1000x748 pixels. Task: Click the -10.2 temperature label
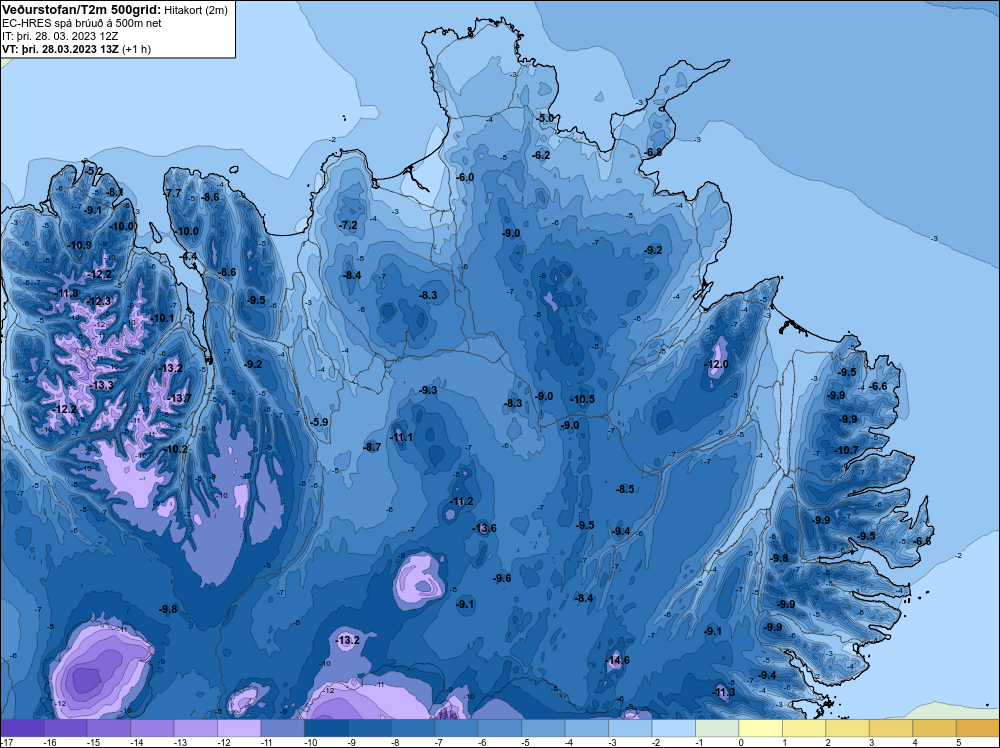coord(177,449)
